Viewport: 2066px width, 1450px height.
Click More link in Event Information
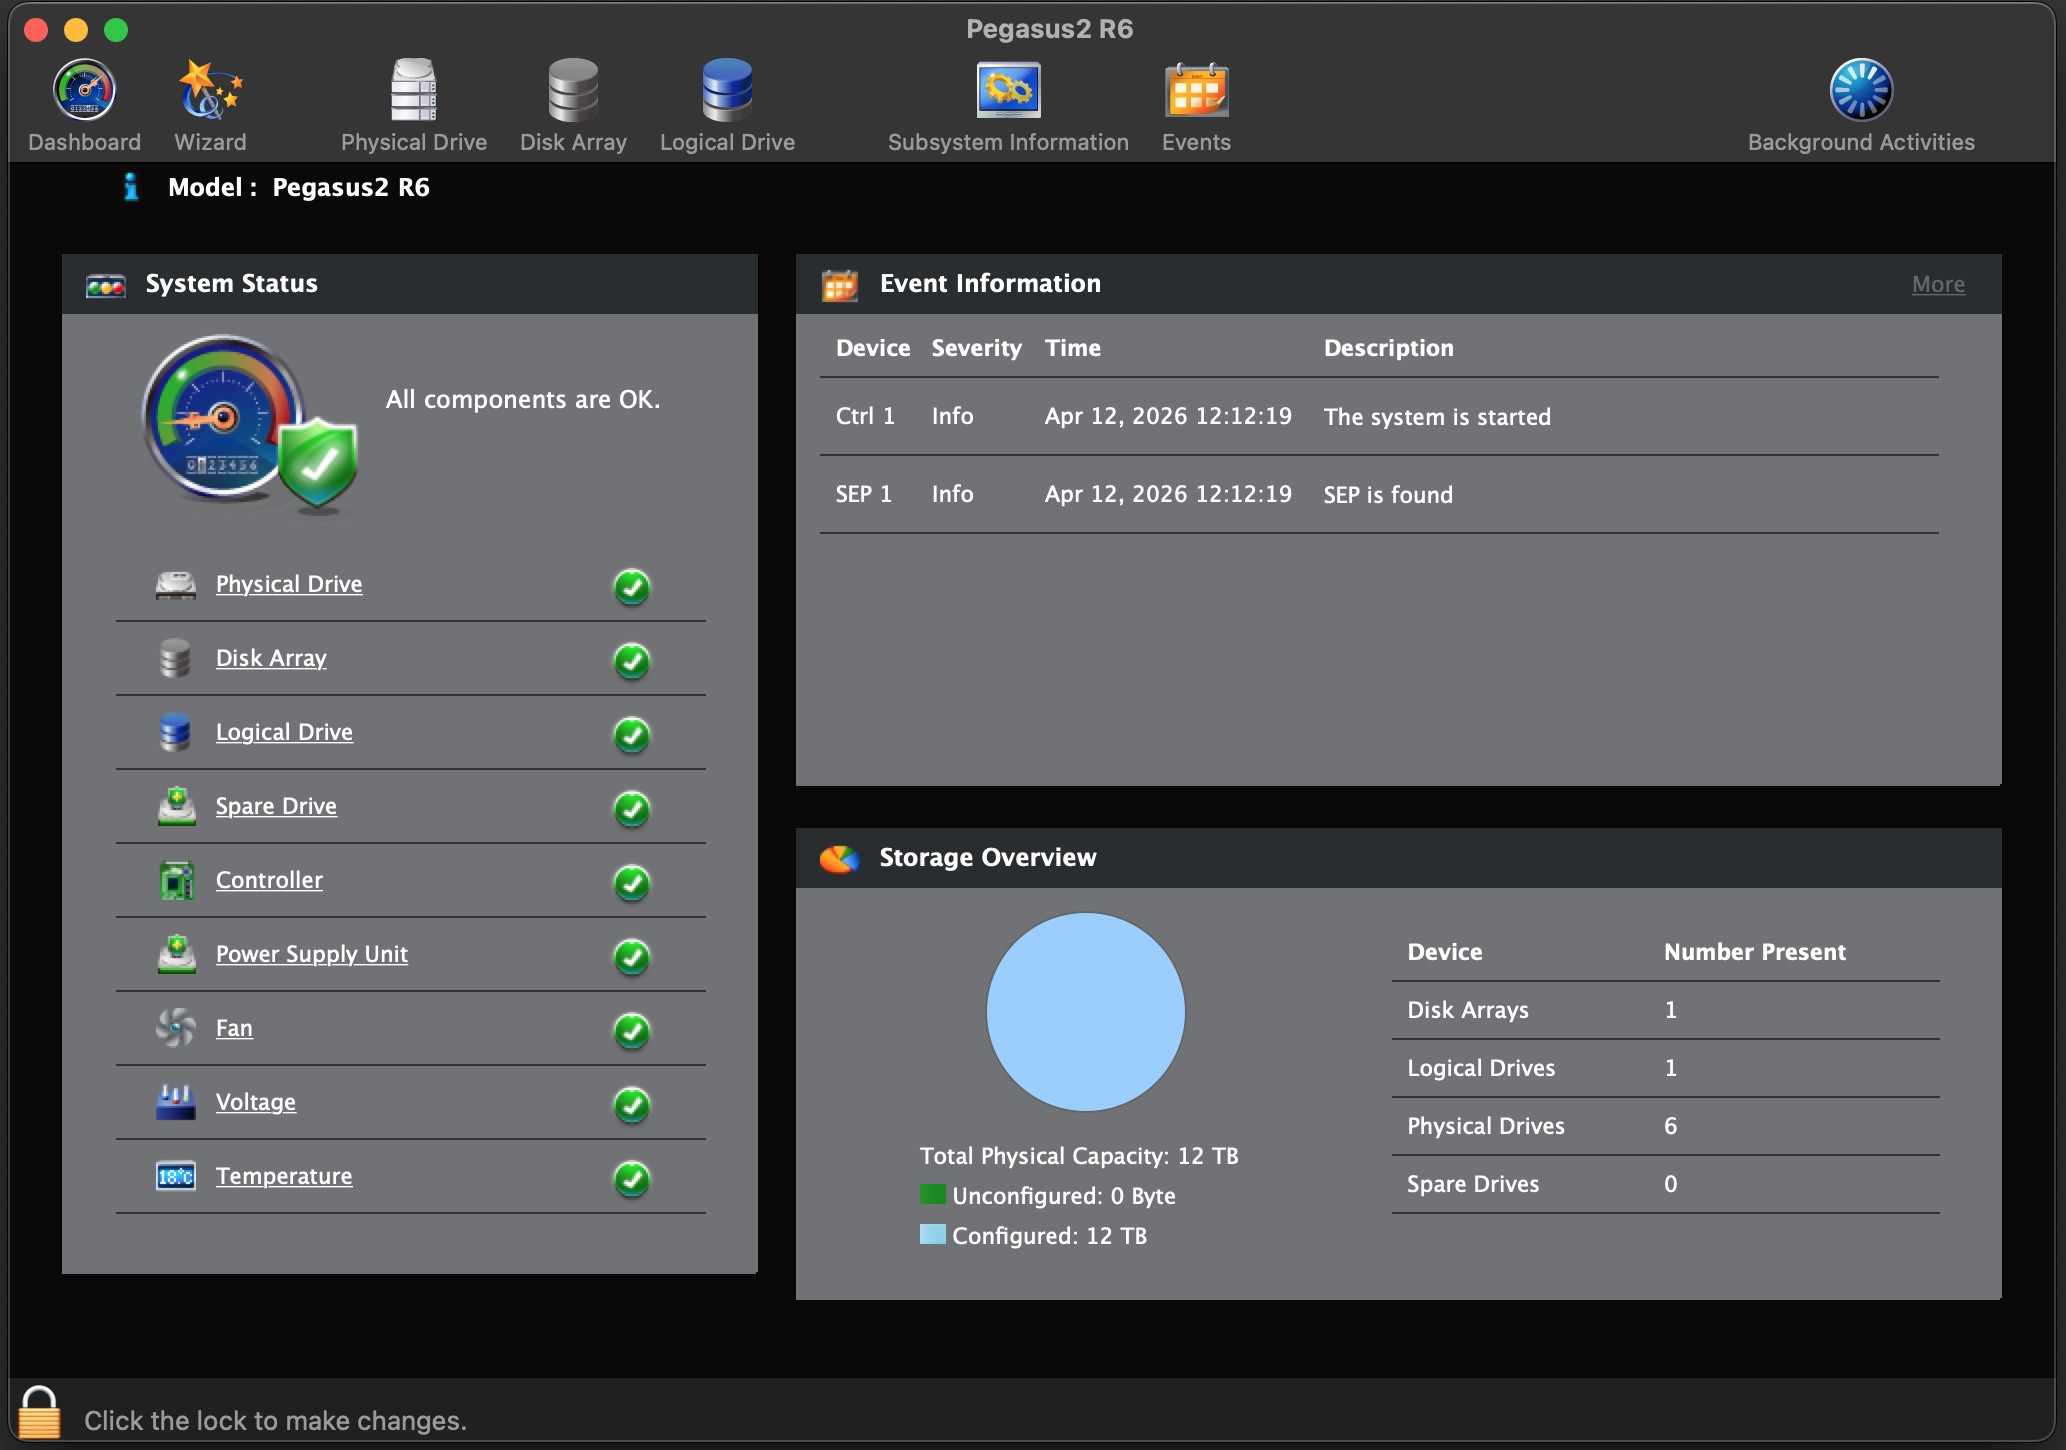point(1938,284)
